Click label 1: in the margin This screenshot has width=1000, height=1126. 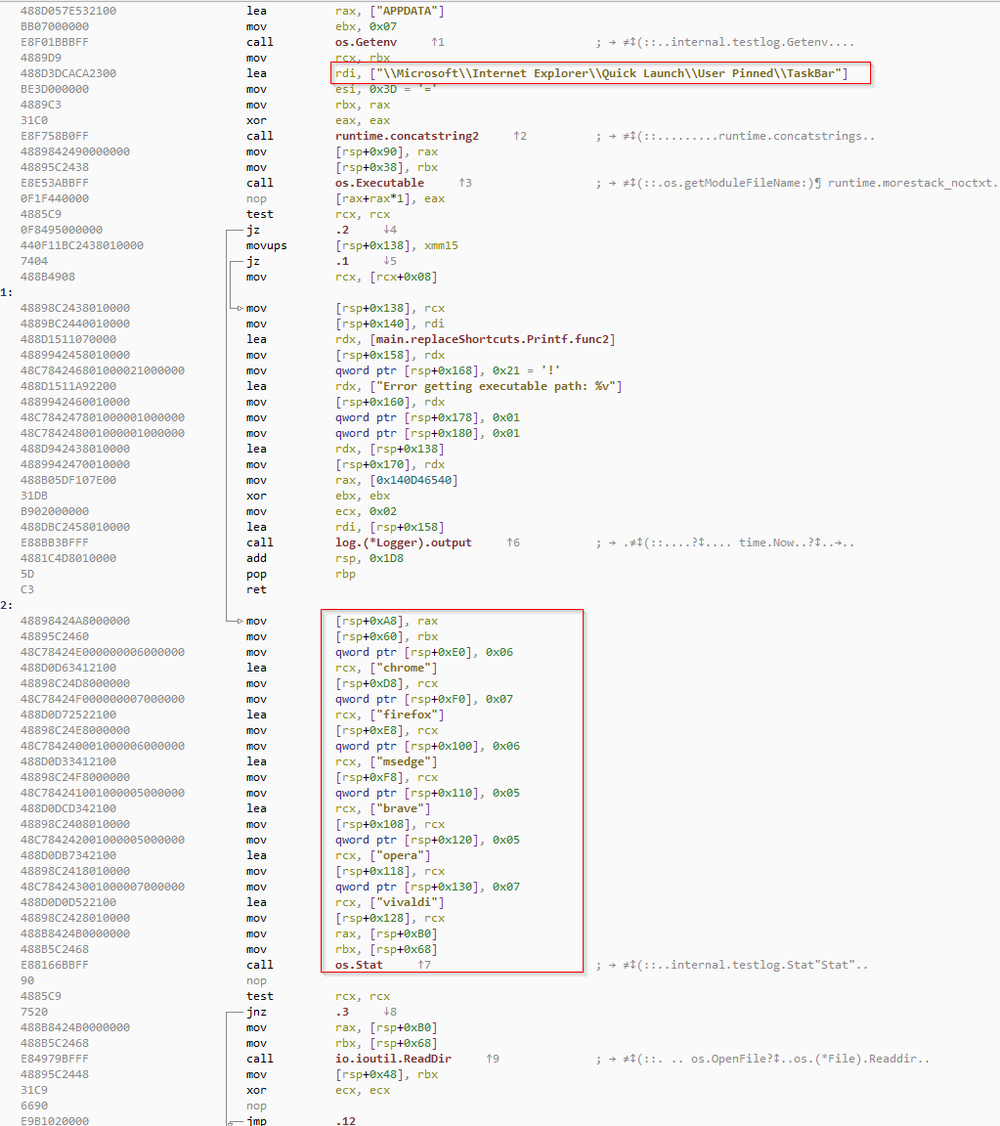pos(6,292)
